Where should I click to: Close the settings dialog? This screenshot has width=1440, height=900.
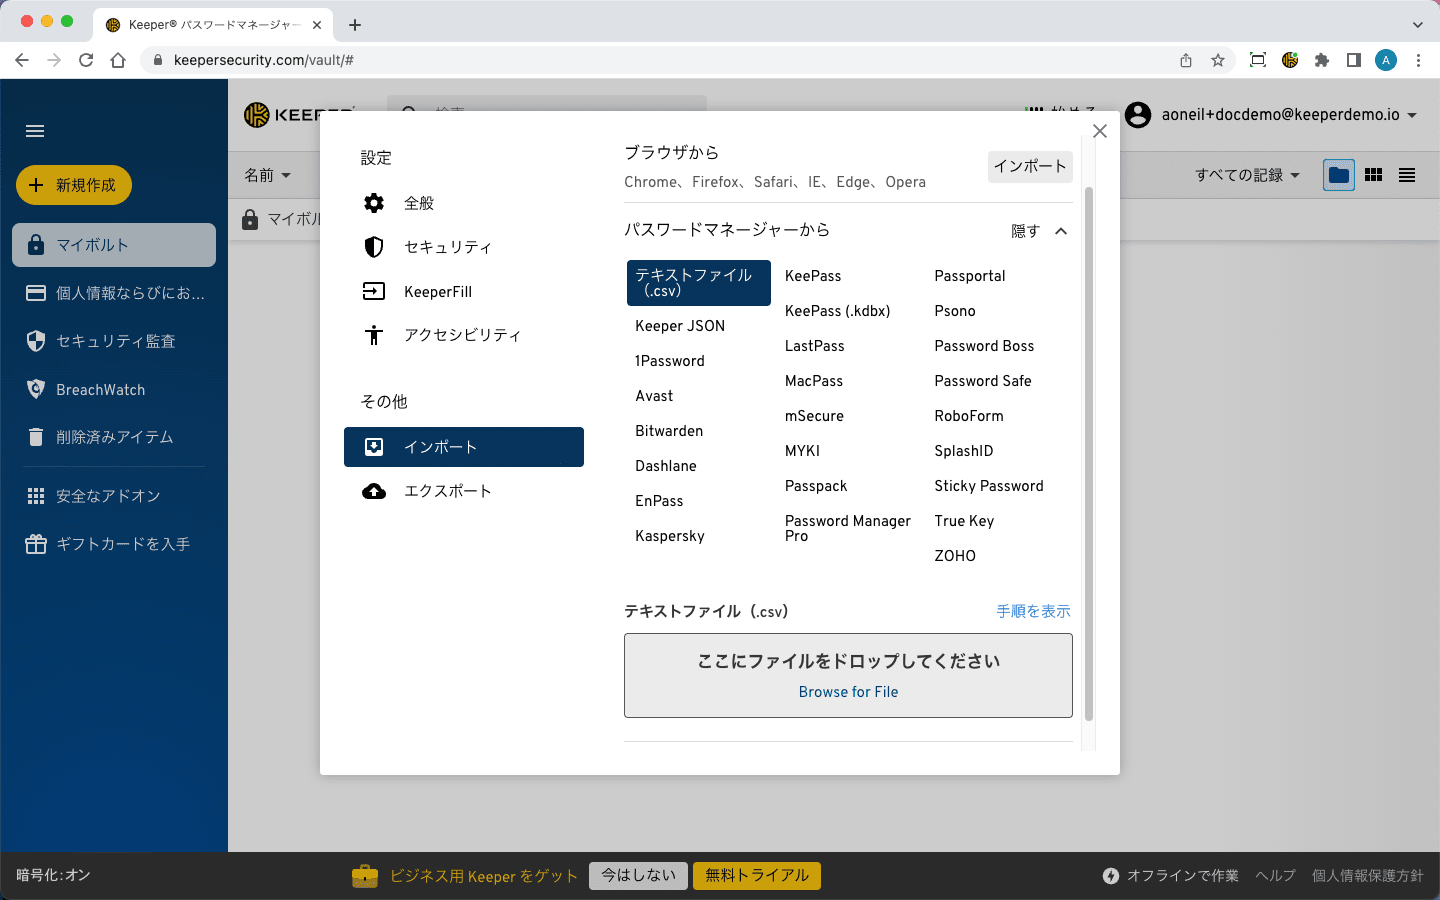pyautogui.click(x=1100, y=131)
